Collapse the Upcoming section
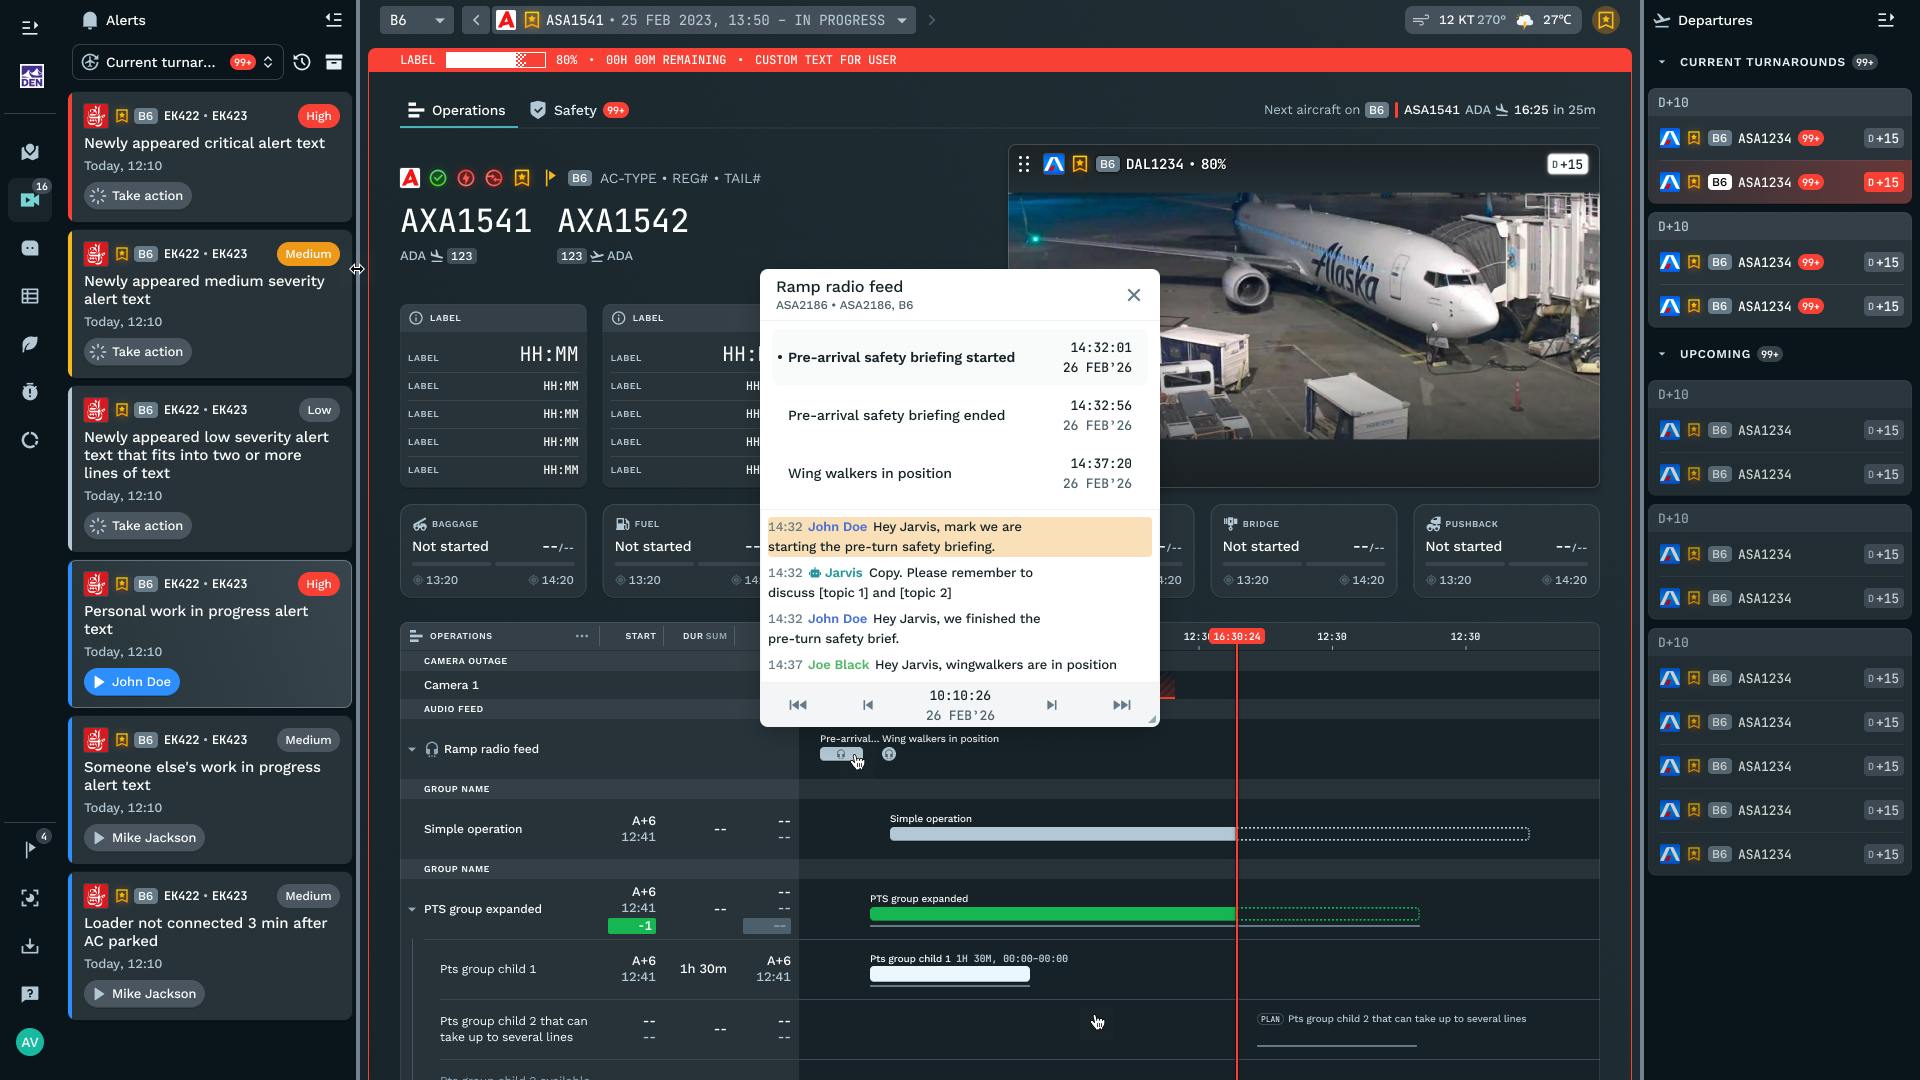The height and width of the screenshot is (1080, 1920). pos(1662,354)
